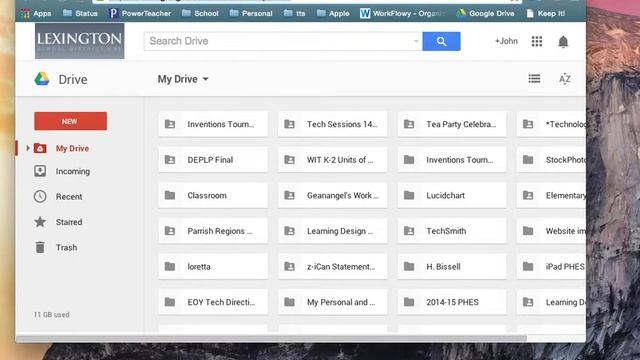Click the 11 GB used text

pos(51,315)
